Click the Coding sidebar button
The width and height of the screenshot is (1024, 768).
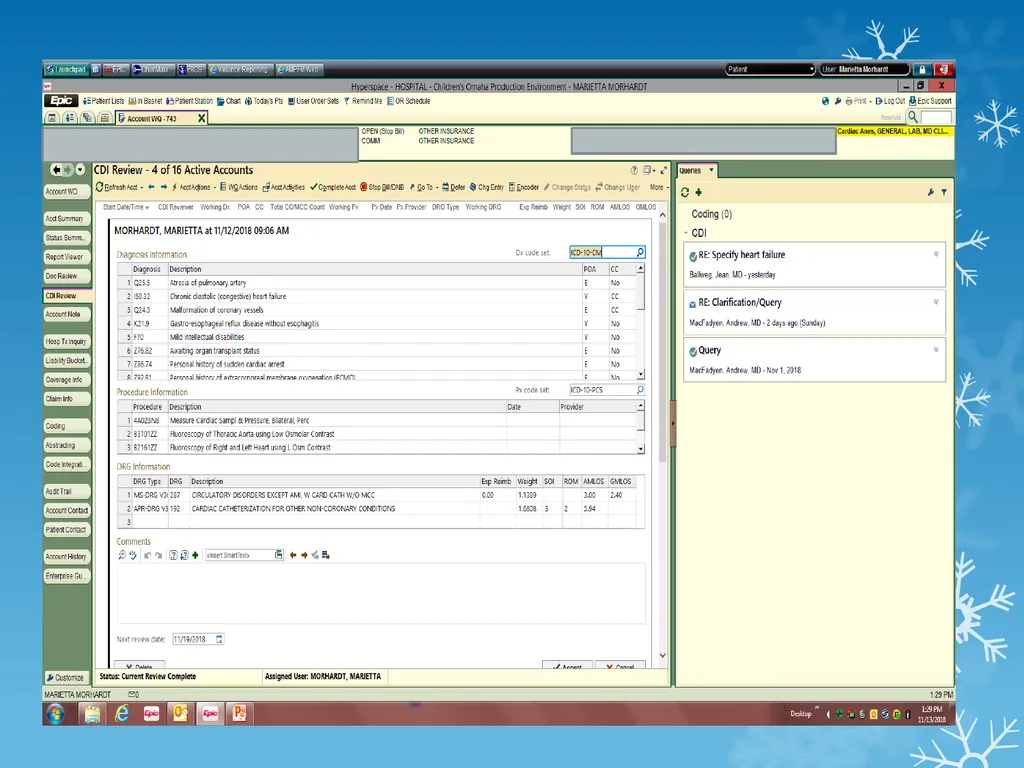(x=66, y=426)
